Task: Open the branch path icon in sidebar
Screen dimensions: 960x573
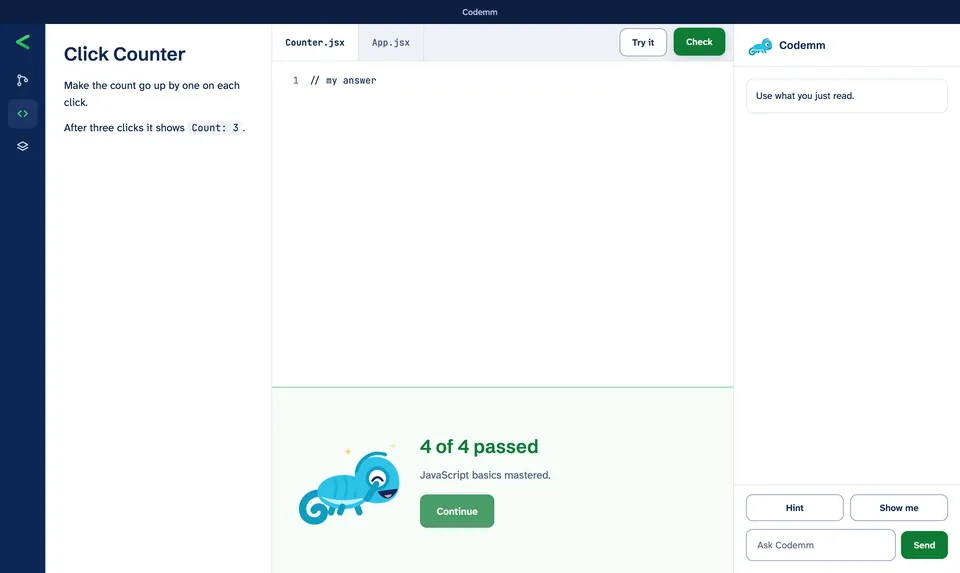Action: pos(23,80)
